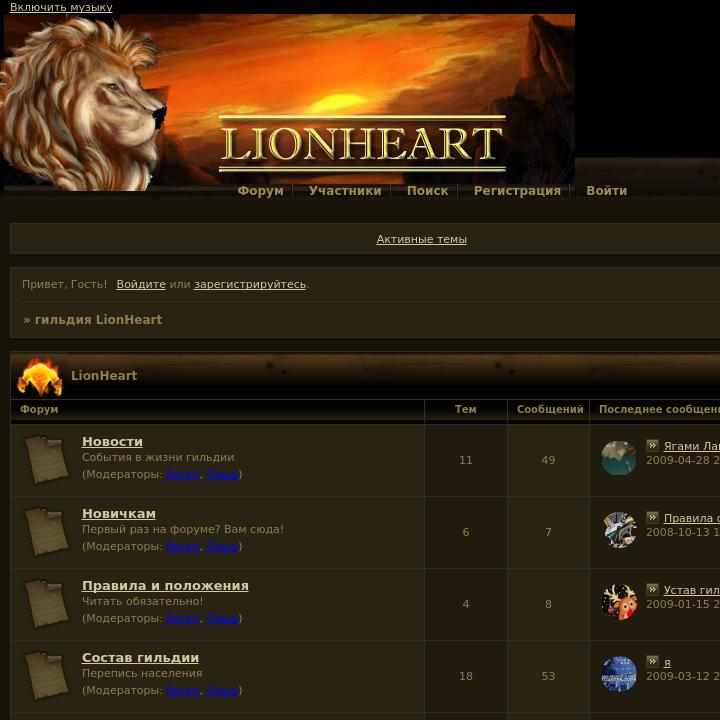720x720 pixels.
Task: Open the Участники navigation menu item
Action: [x=345, y=191]
